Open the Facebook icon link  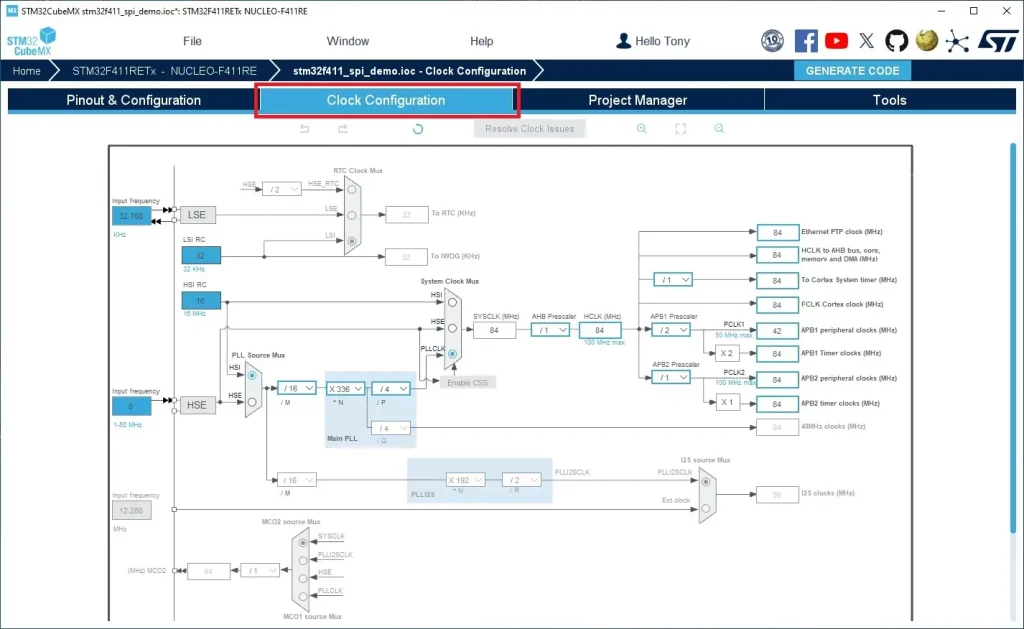click(806, 41)
